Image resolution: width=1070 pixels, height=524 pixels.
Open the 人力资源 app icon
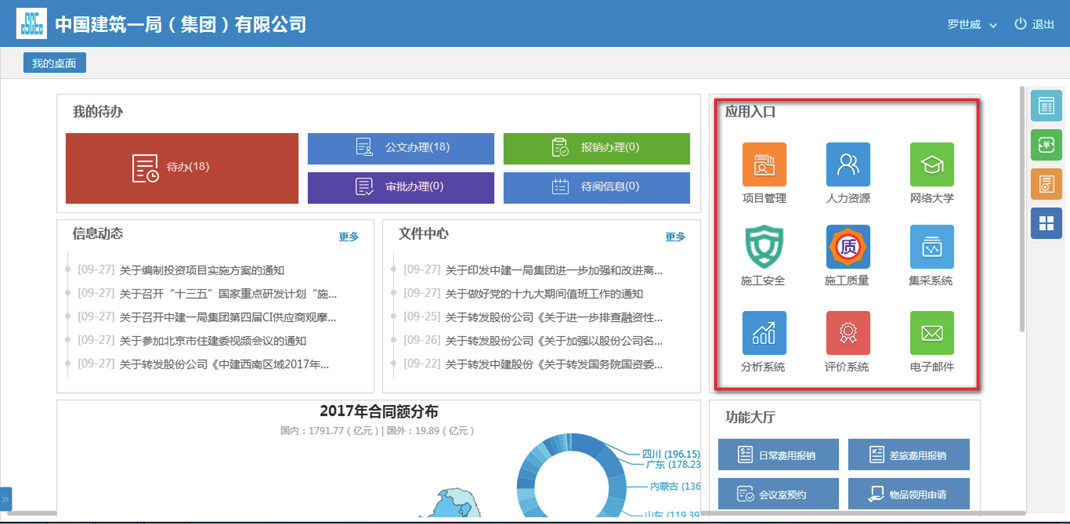(847, 165)
